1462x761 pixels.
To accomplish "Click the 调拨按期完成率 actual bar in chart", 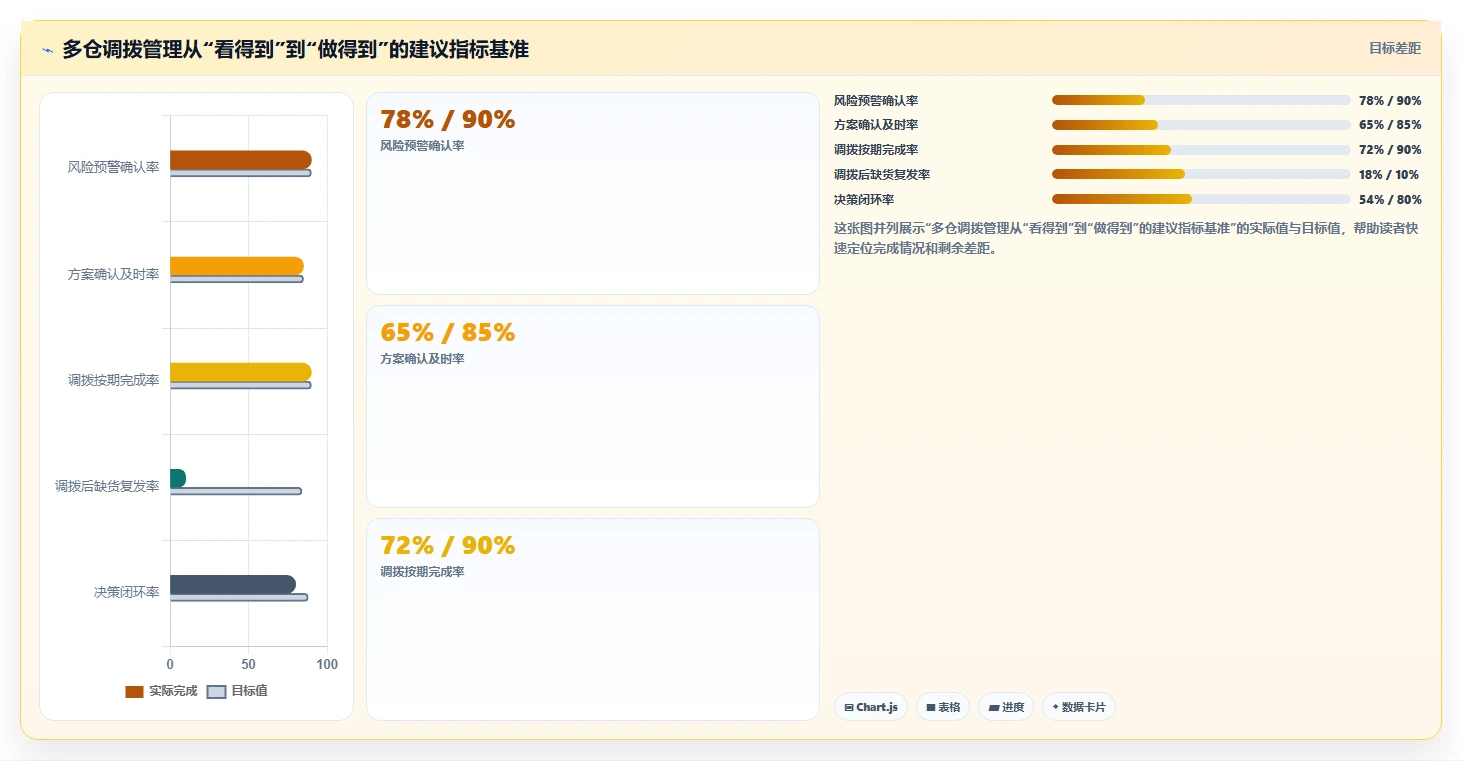I will point(241,372).
